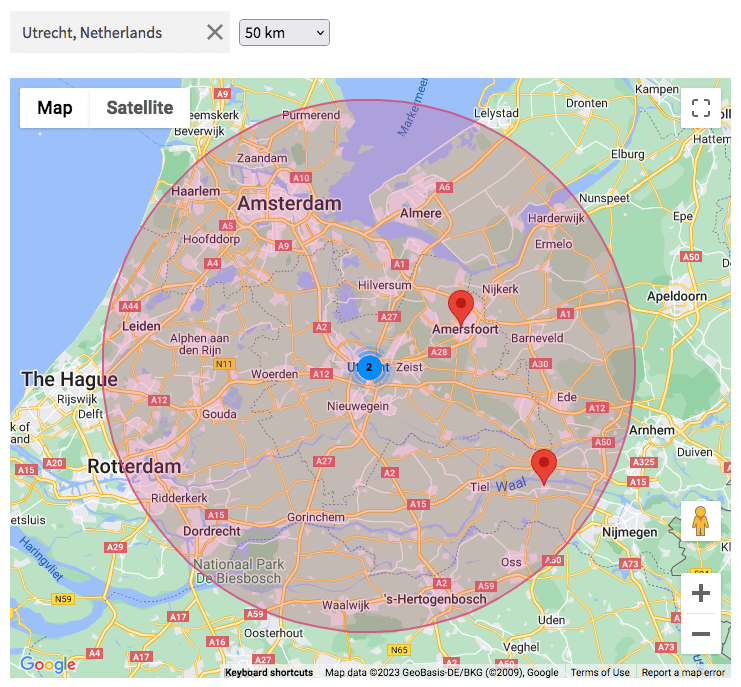
Task: Click the Barneveld label
Action: point(537,338)
